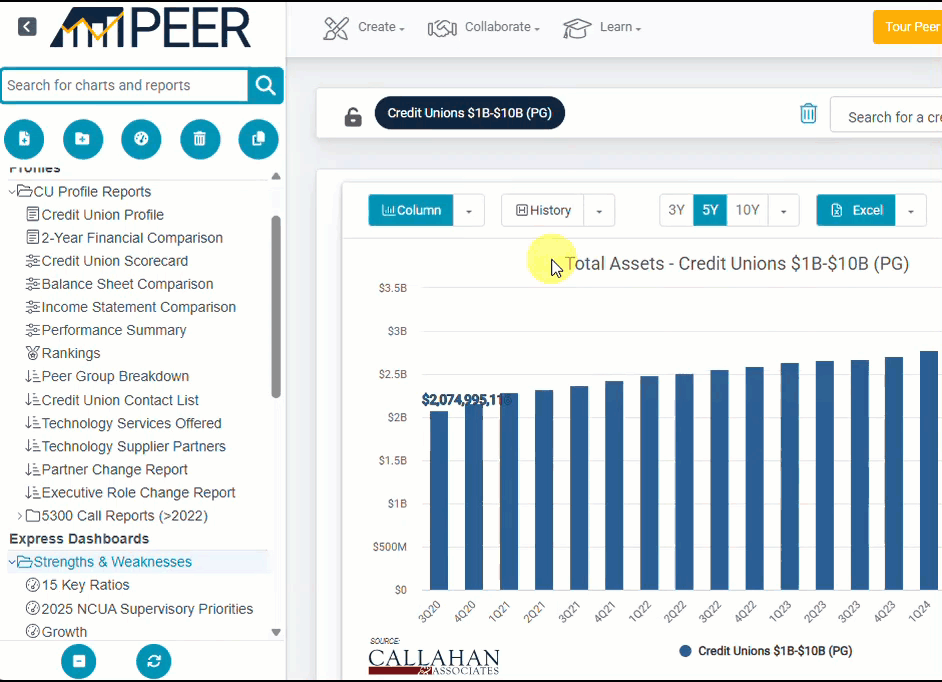Click collapse-all round icon at sidebar bottom
This screenshot has height=682, width=942.
79,661
